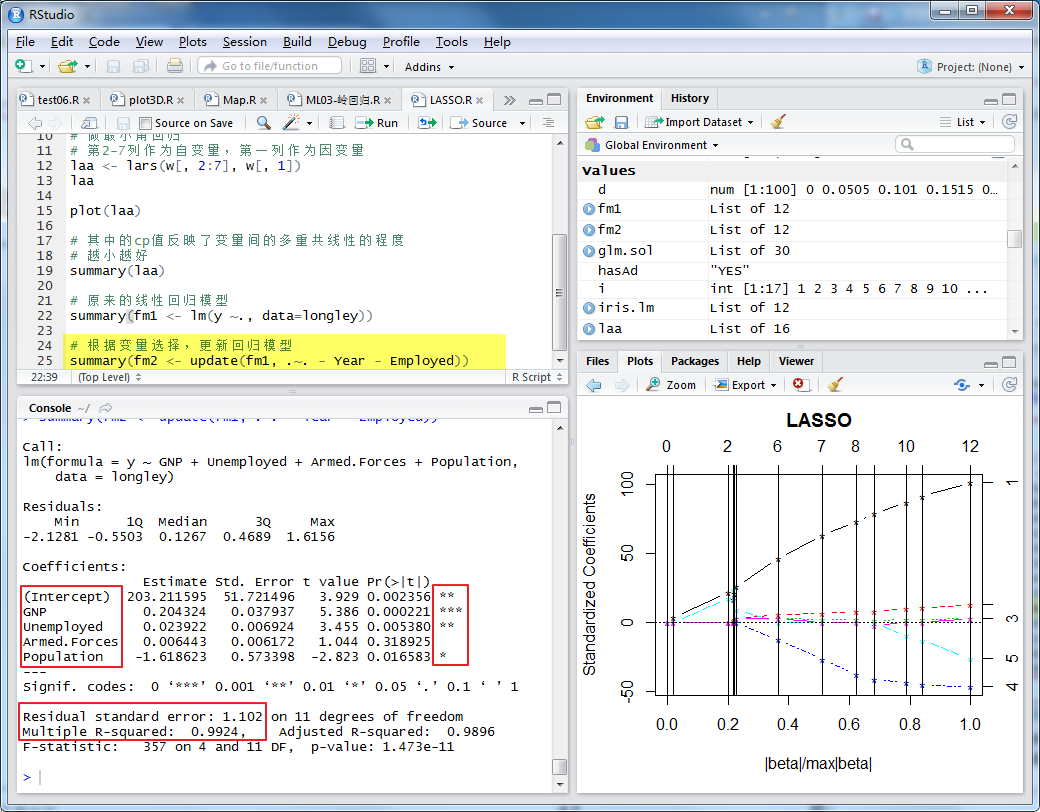
Task: Click the open file folder icon in the main toolbar
Action: (x=66, y=66)
